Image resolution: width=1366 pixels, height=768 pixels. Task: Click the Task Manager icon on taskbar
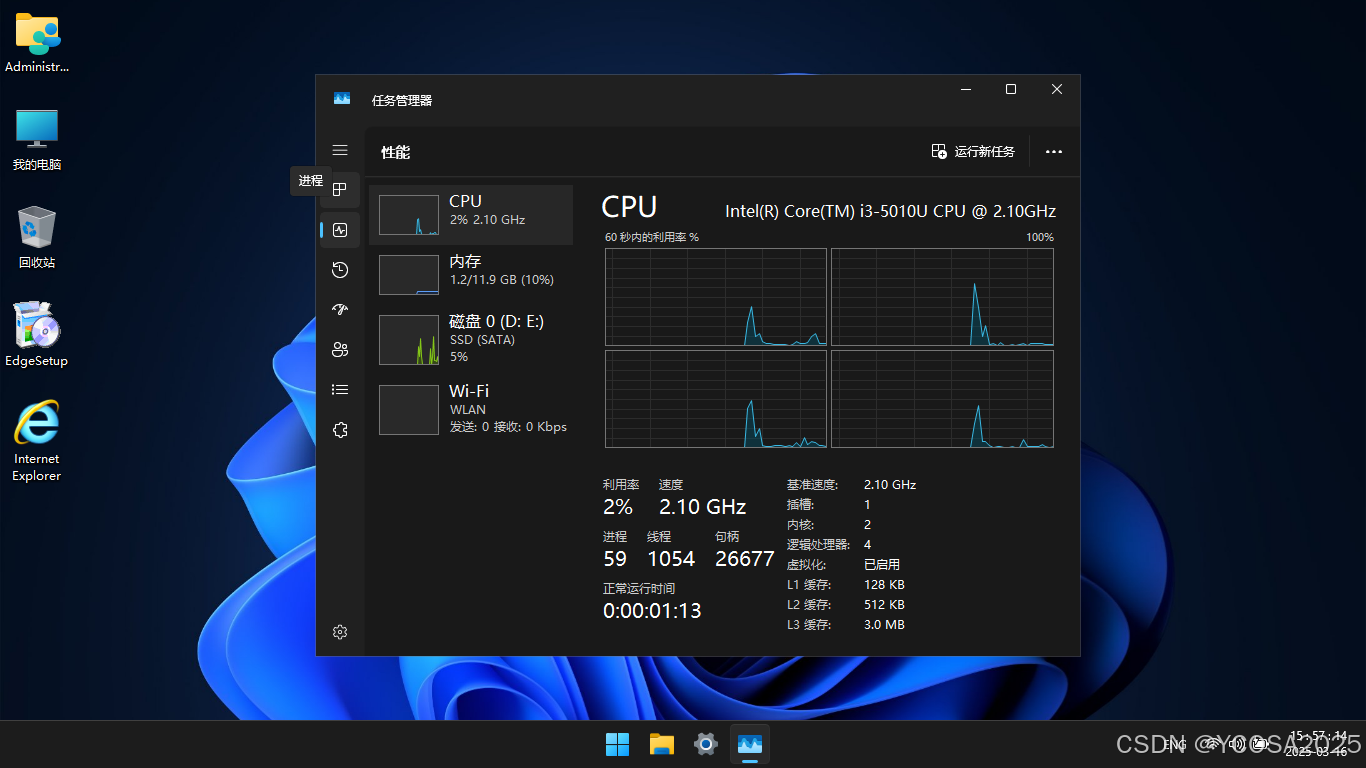pos(750,744)
